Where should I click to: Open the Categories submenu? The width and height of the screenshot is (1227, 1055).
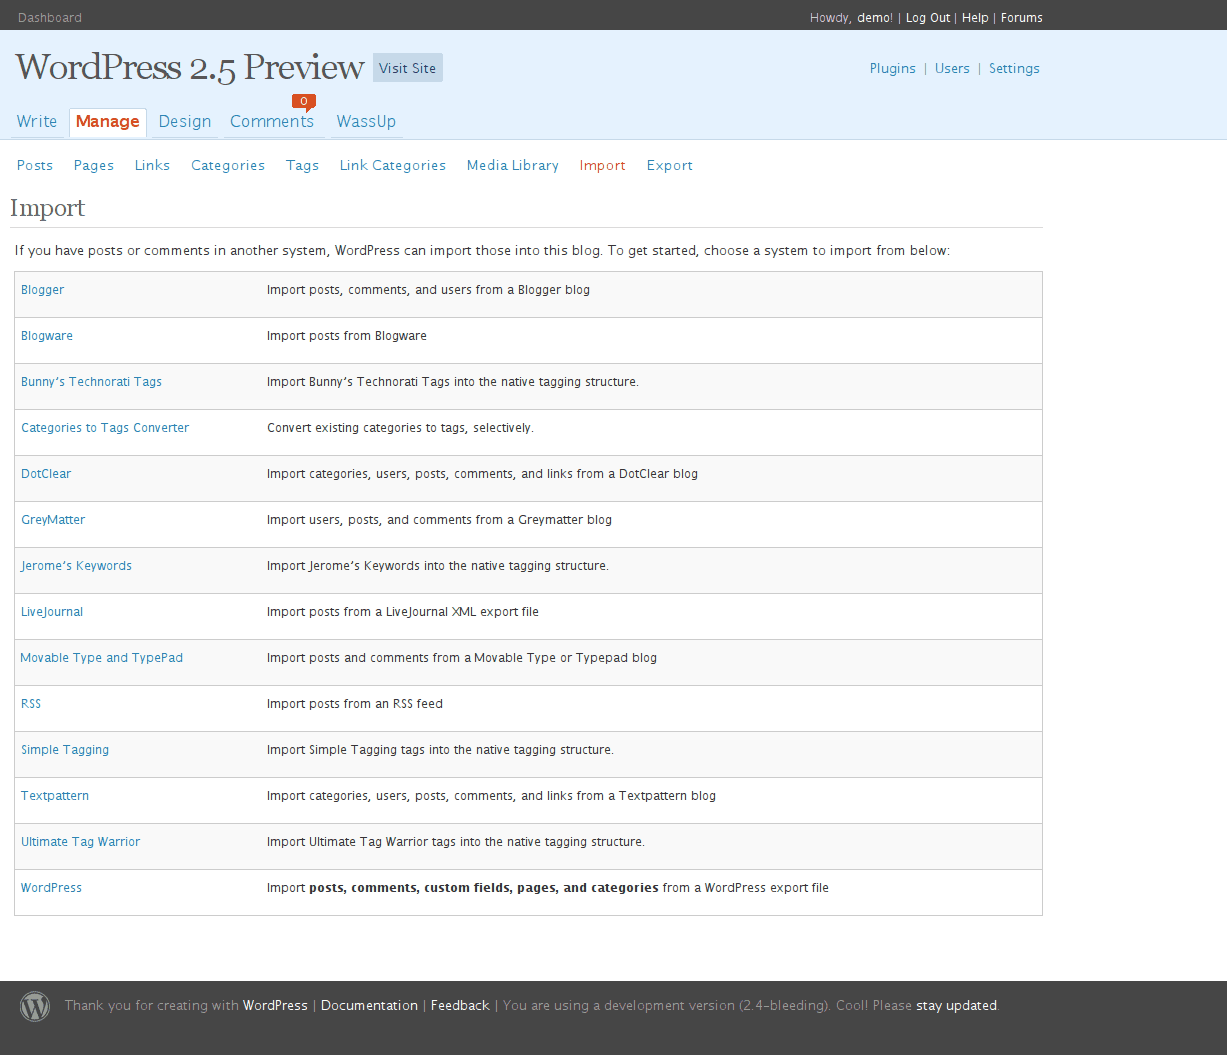coord(228,165)
